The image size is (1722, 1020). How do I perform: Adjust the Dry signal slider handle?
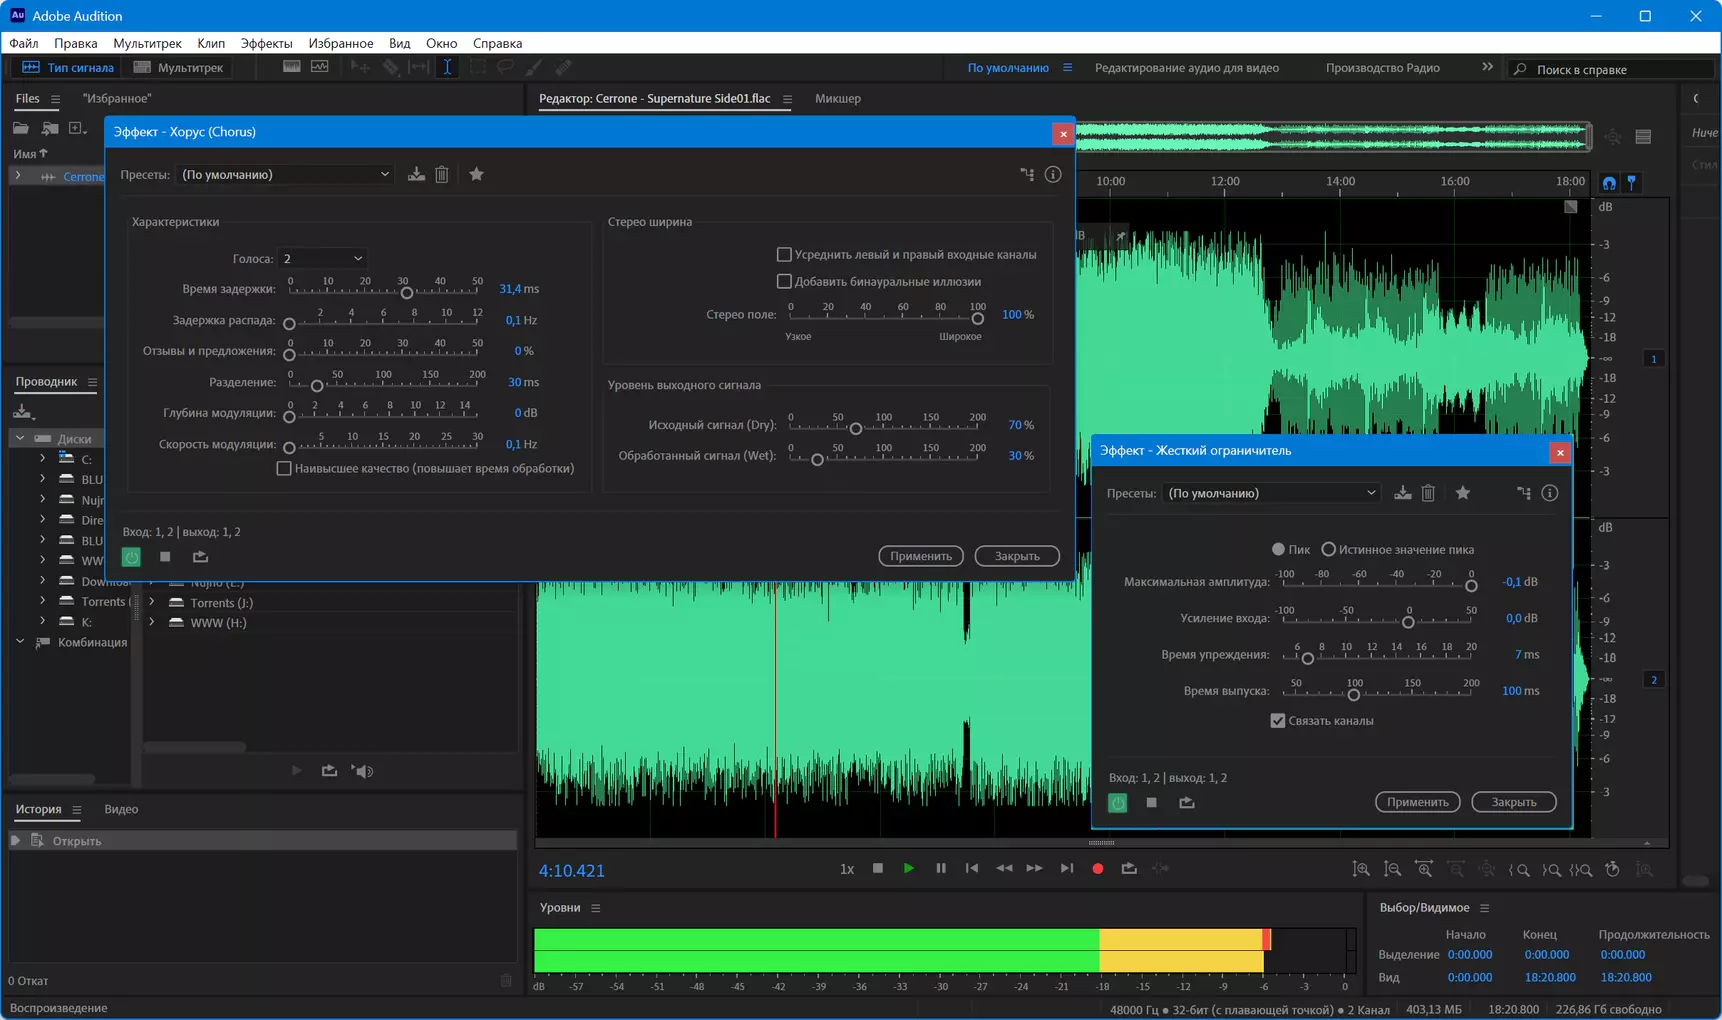855,429
